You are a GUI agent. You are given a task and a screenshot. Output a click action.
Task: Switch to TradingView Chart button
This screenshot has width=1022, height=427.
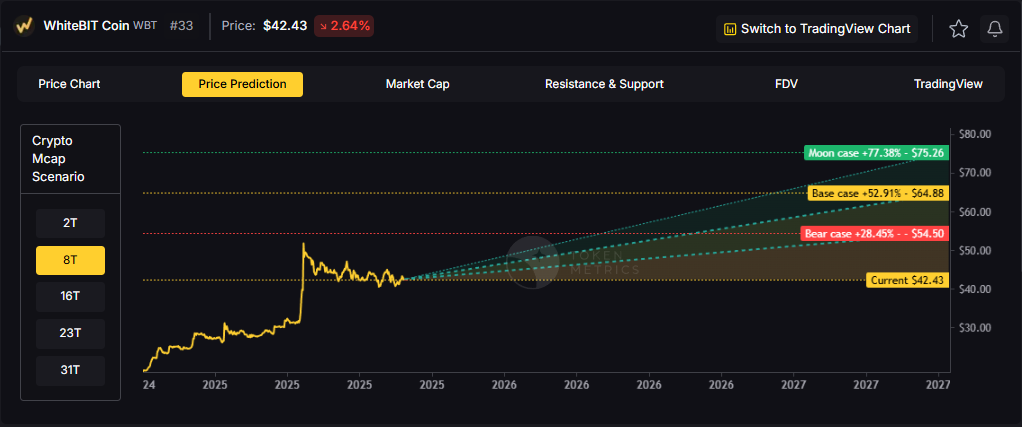pos(817,29)
